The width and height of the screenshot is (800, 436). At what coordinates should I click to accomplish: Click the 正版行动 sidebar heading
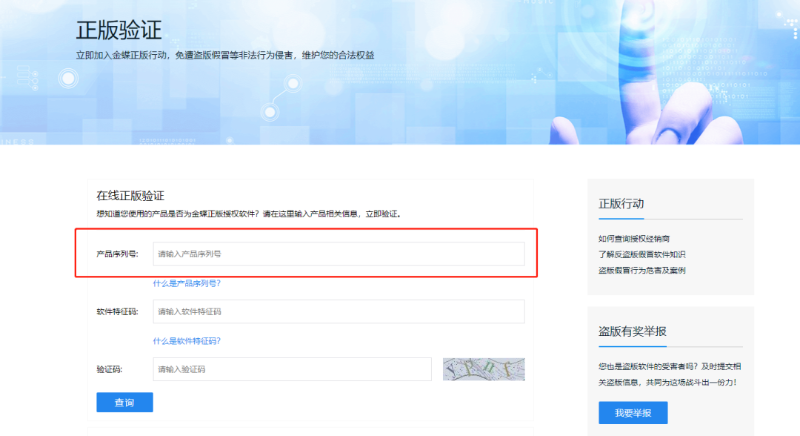(621, 203)
